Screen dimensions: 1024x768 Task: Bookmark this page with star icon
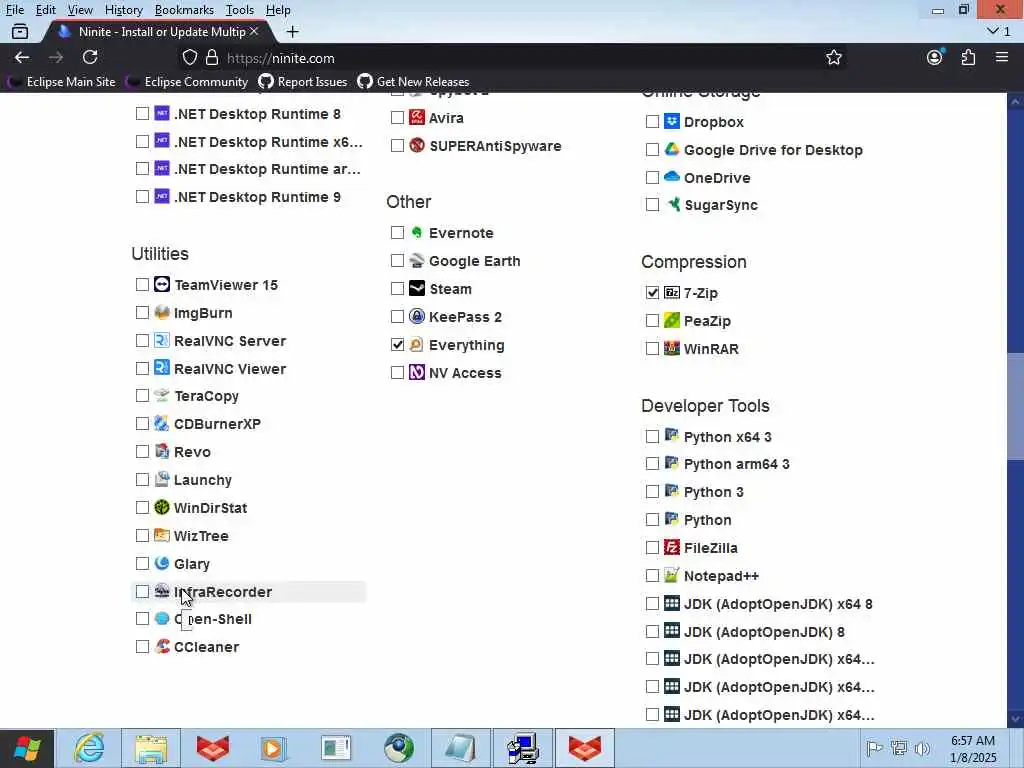(833, 57)
